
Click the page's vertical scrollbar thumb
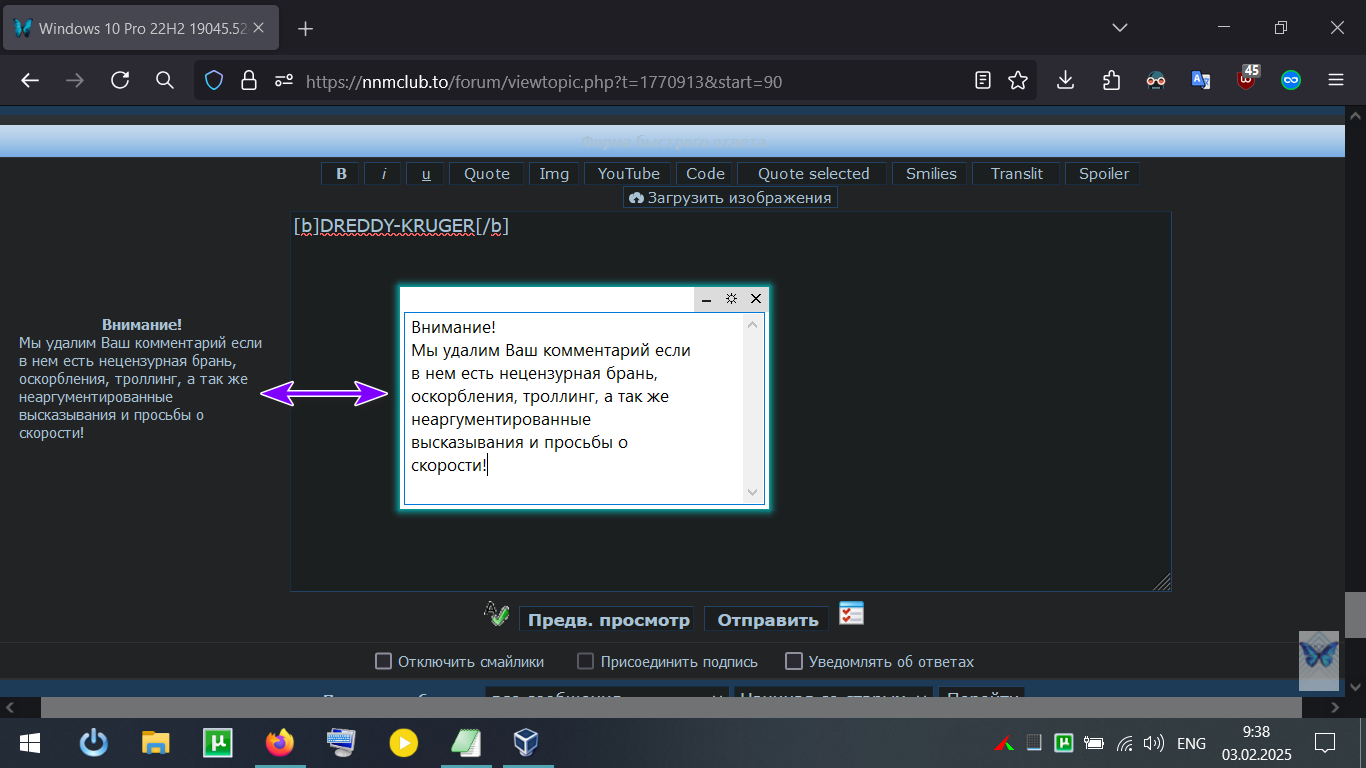click(x=1355, y=615)
